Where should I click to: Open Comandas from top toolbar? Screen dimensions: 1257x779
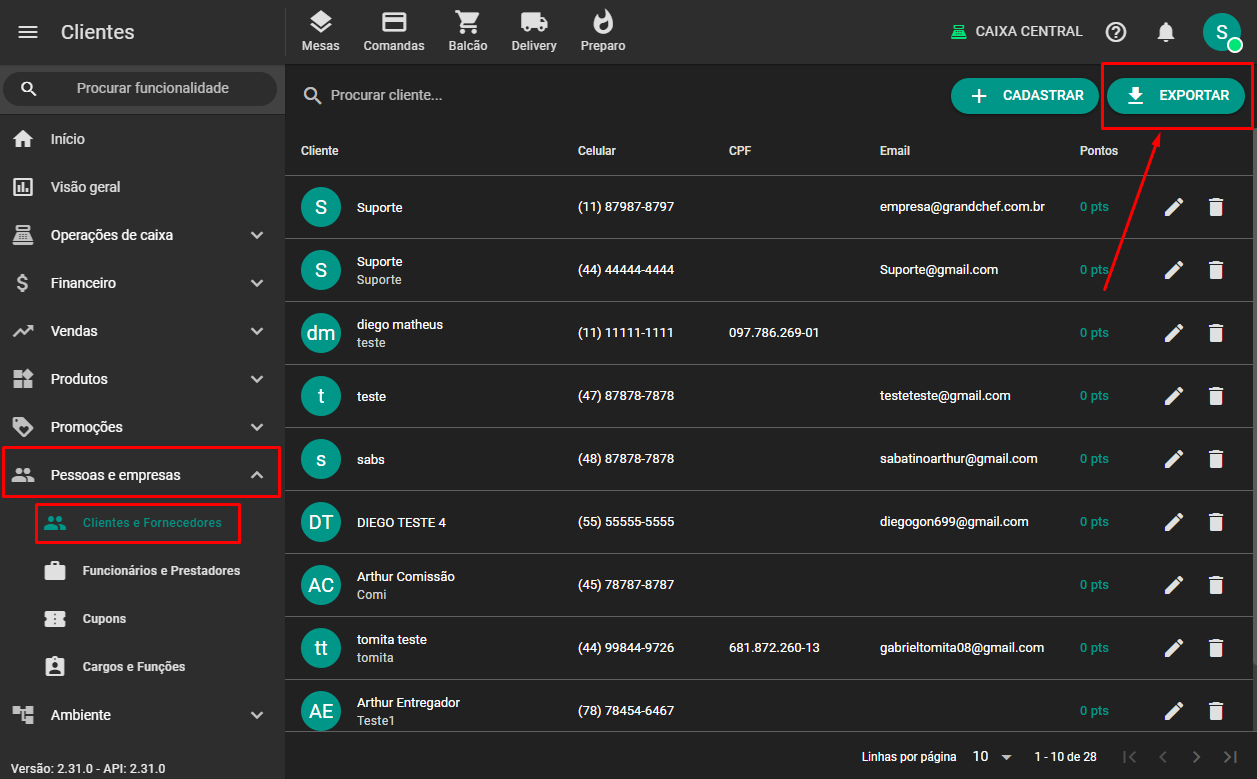click(x=394, y=32)
